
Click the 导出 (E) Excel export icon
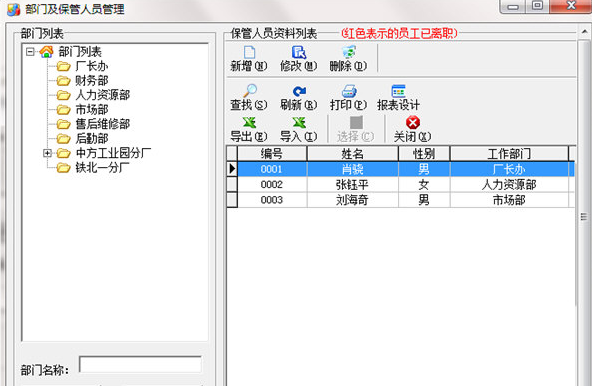point(249,122)
